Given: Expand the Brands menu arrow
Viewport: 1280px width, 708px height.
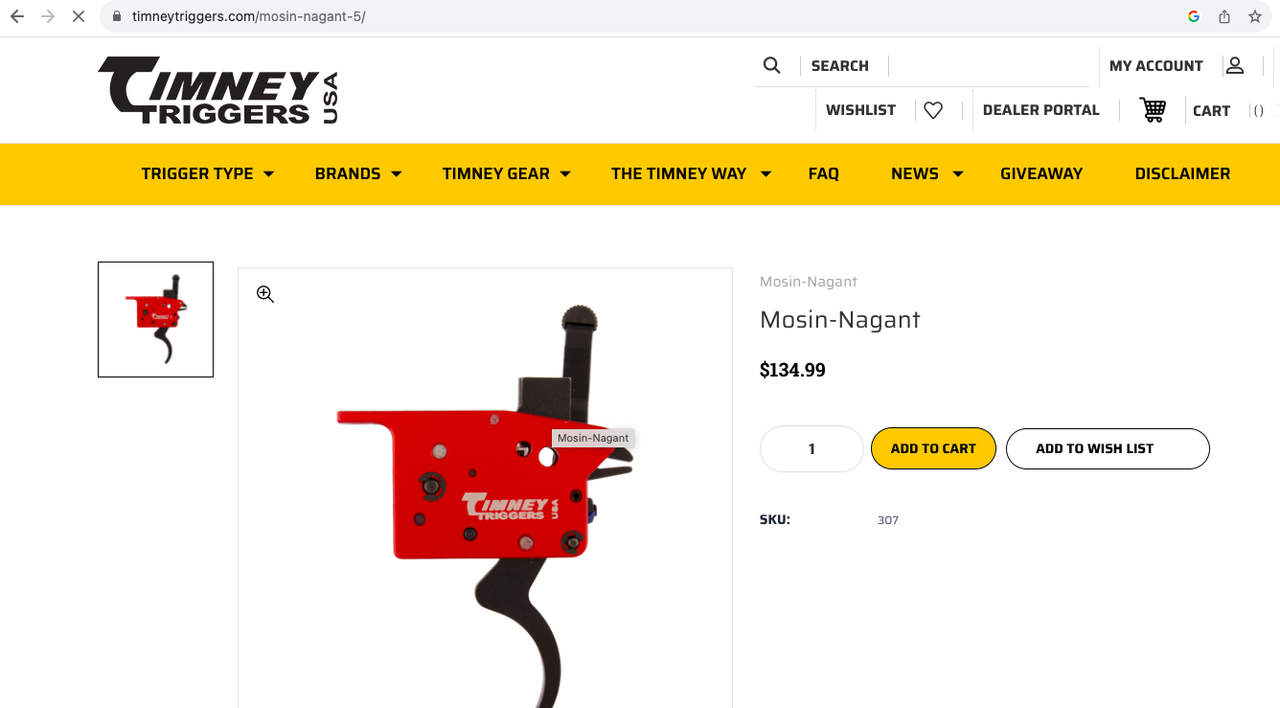Looking at the screenshot, I should point(396,174).
